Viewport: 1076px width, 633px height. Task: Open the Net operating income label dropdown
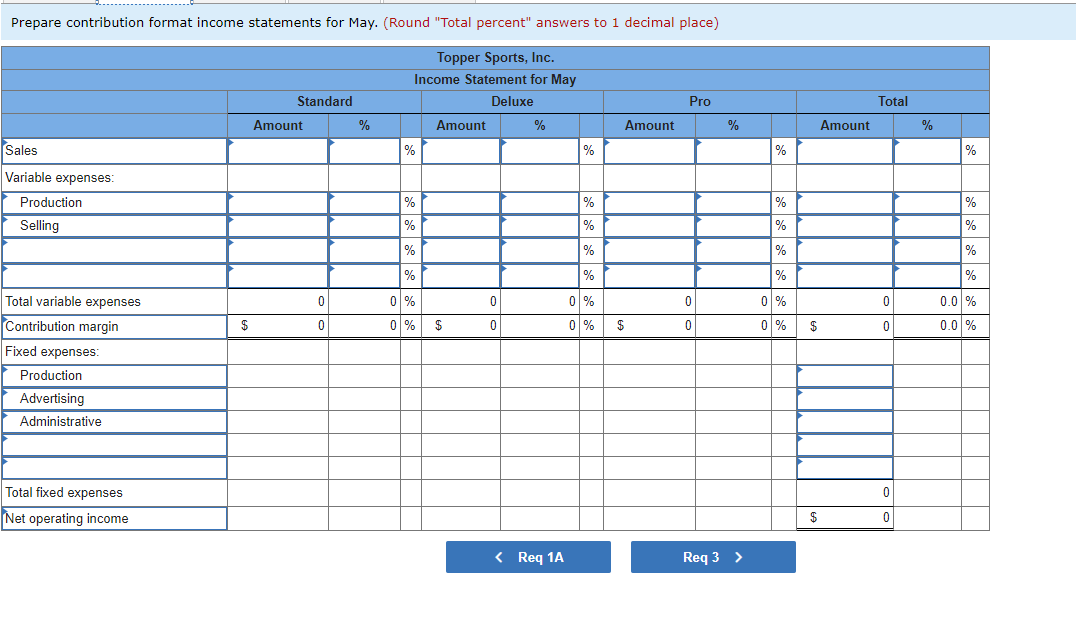(x=114, y=518)
